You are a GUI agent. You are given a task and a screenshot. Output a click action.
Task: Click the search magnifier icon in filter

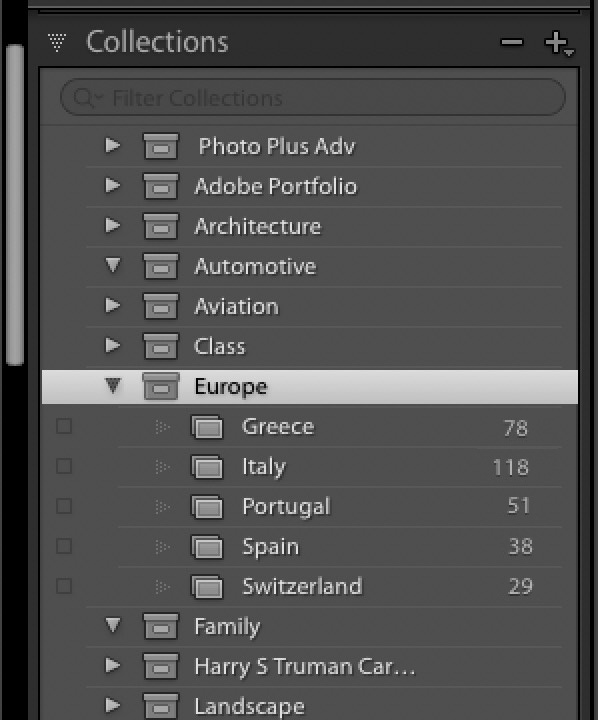pos(83,98)
